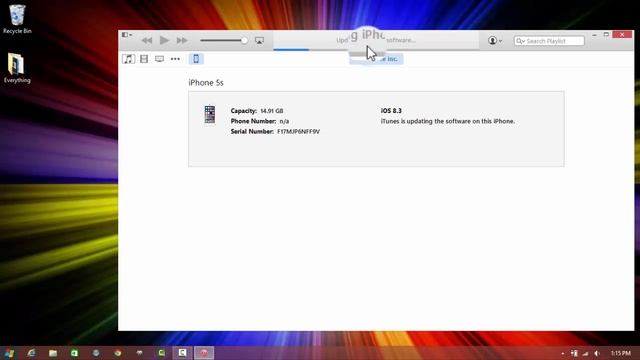Open the white C recorder taskbar icon
The image size is (640, 360).
tap(182, 353)
